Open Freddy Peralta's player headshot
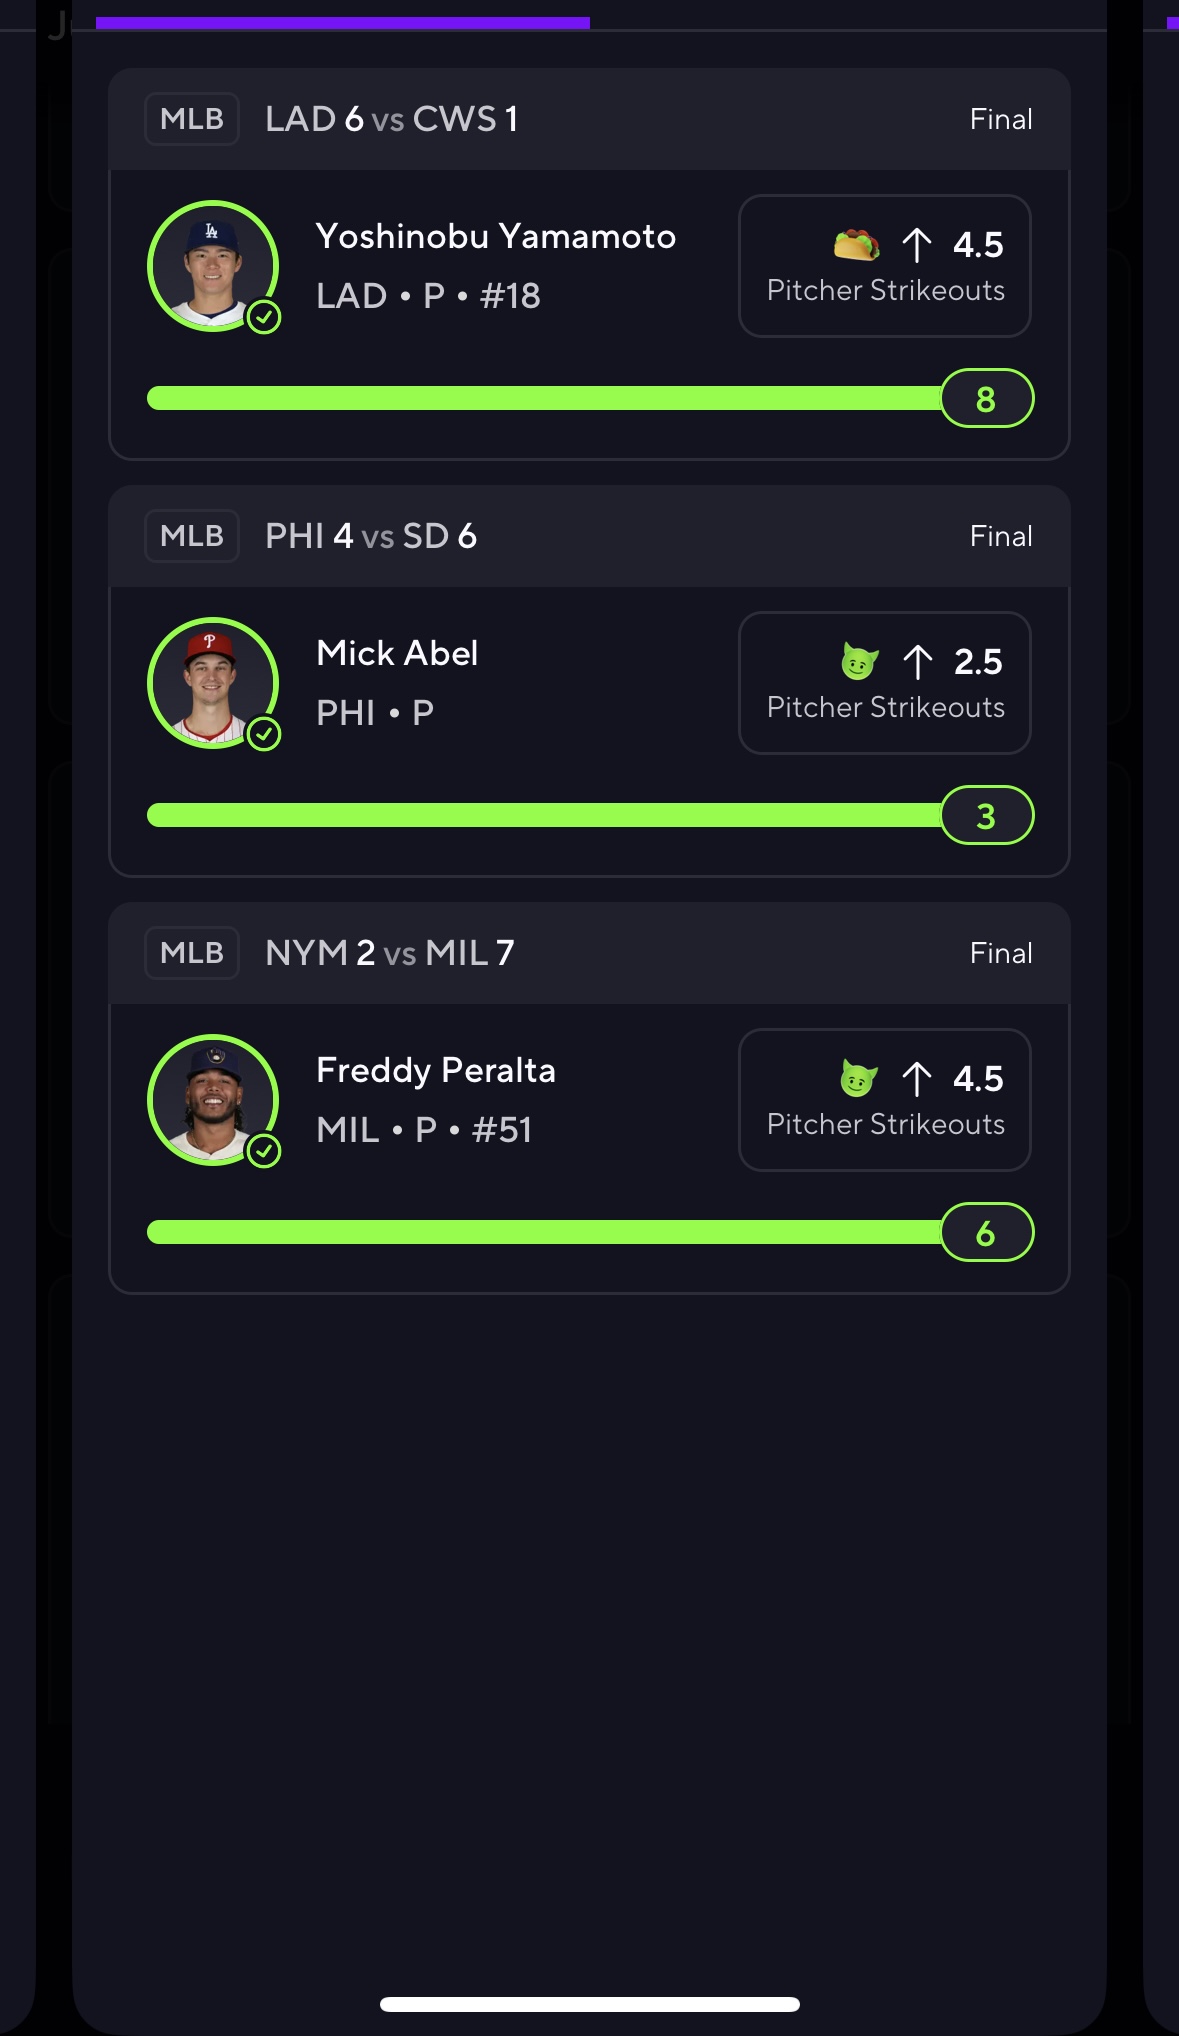This screenshot has width=1179, height=2036. [x=213, y=1100]
